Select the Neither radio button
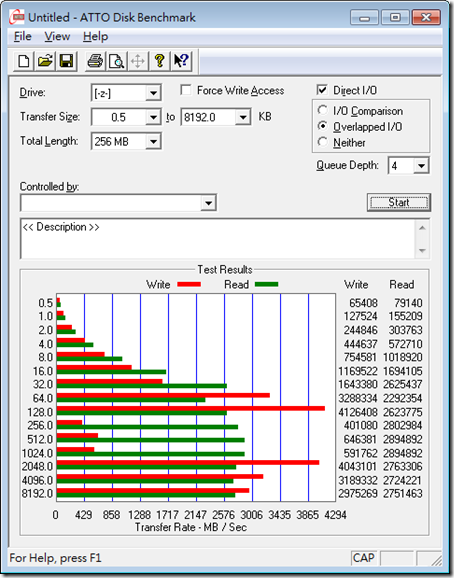 [322, 142]
